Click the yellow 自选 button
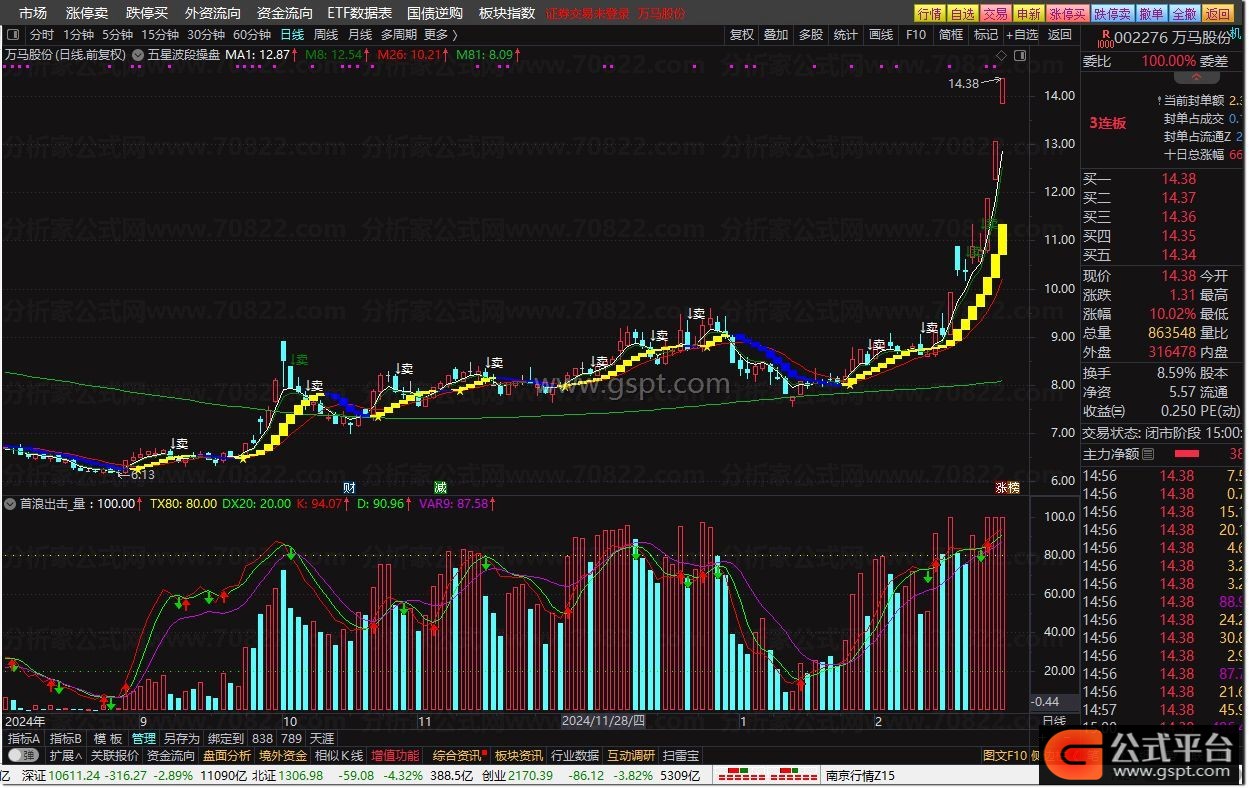The width and height of the screenshot is (1249, 788). [962, 13]
